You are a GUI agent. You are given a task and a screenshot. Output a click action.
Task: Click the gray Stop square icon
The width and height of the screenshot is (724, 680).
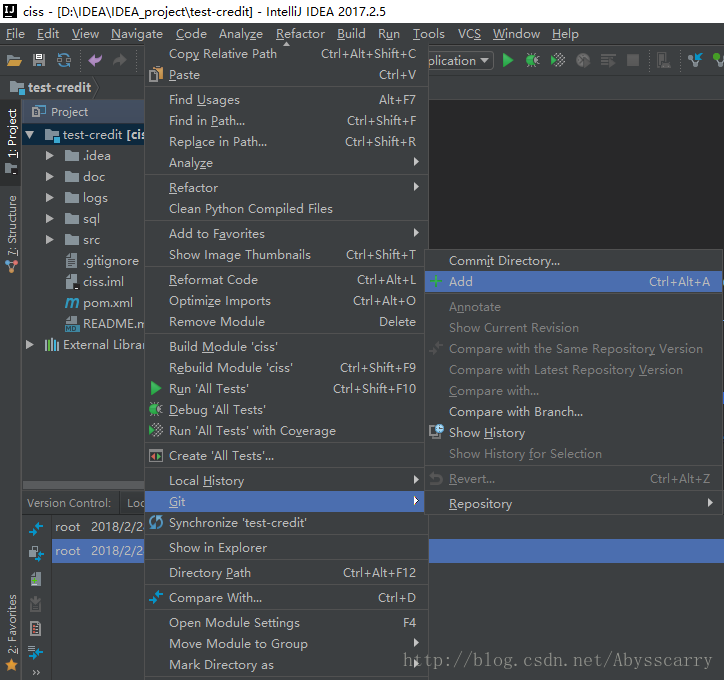(633, 60)
